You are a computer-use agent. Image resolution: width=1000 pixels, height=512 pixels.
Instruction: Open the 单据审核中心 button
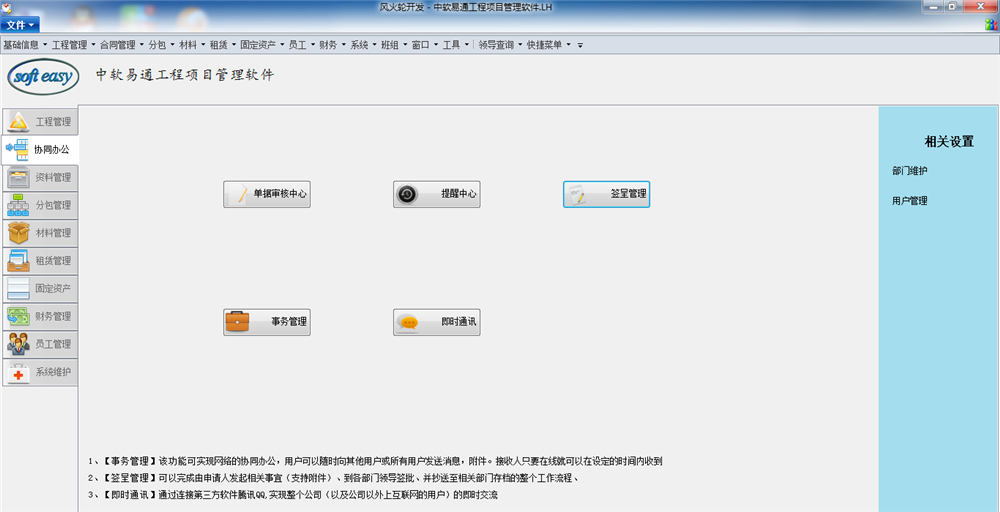click(267, 194)
